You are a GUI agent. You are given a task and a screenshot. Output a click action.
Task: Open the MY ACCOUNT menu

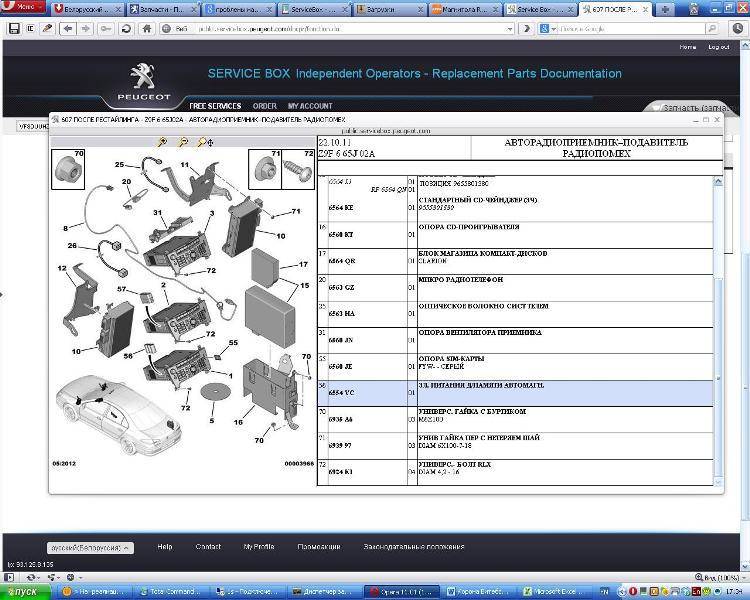point(310,106)
